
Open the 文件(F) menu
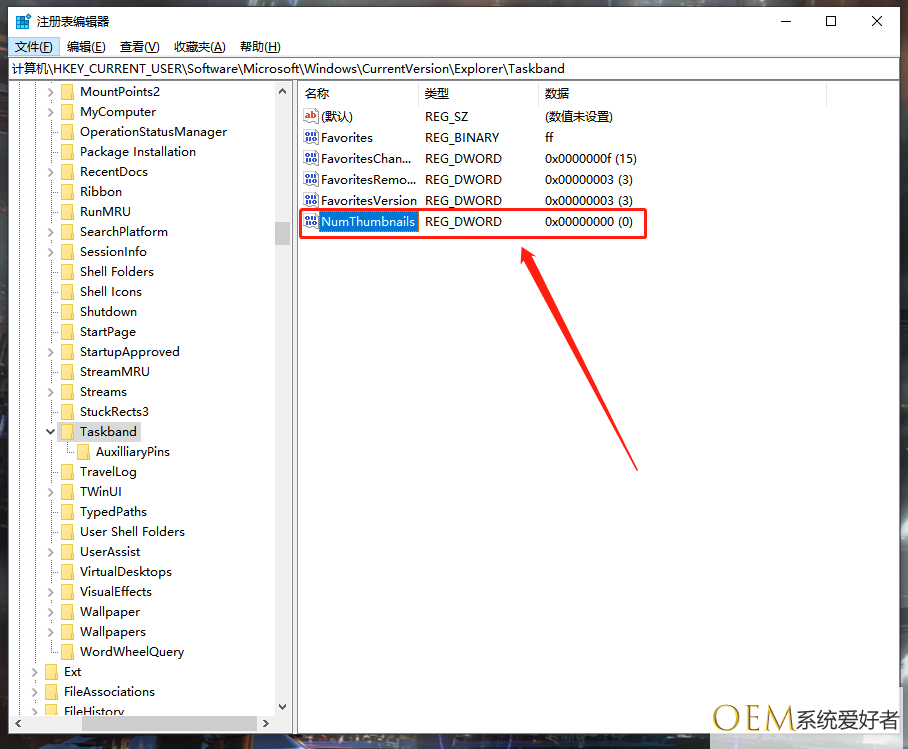(33, 47)
